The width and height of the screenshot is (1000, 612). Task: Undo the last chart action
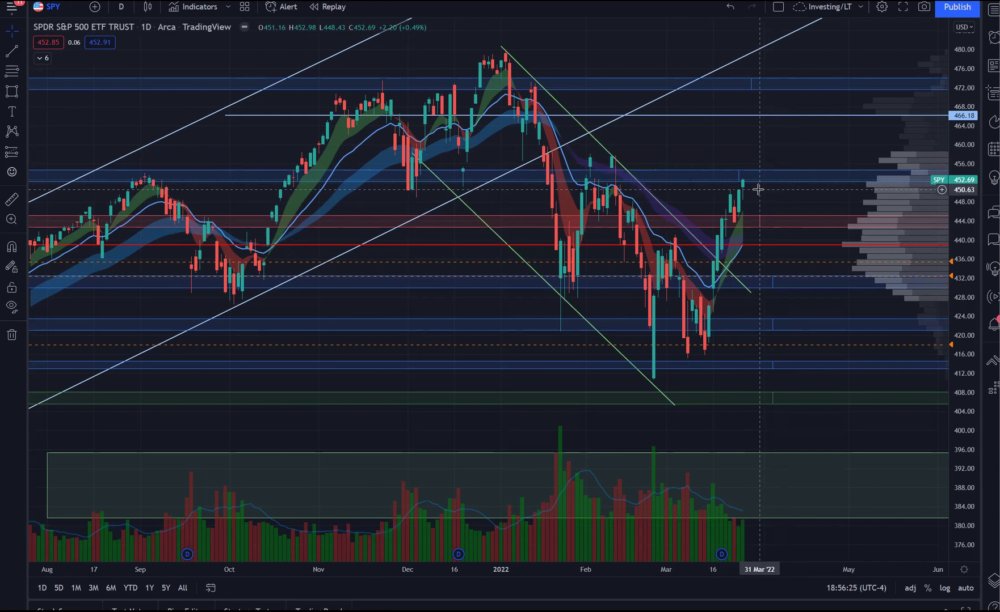click(x=730, y=7)
